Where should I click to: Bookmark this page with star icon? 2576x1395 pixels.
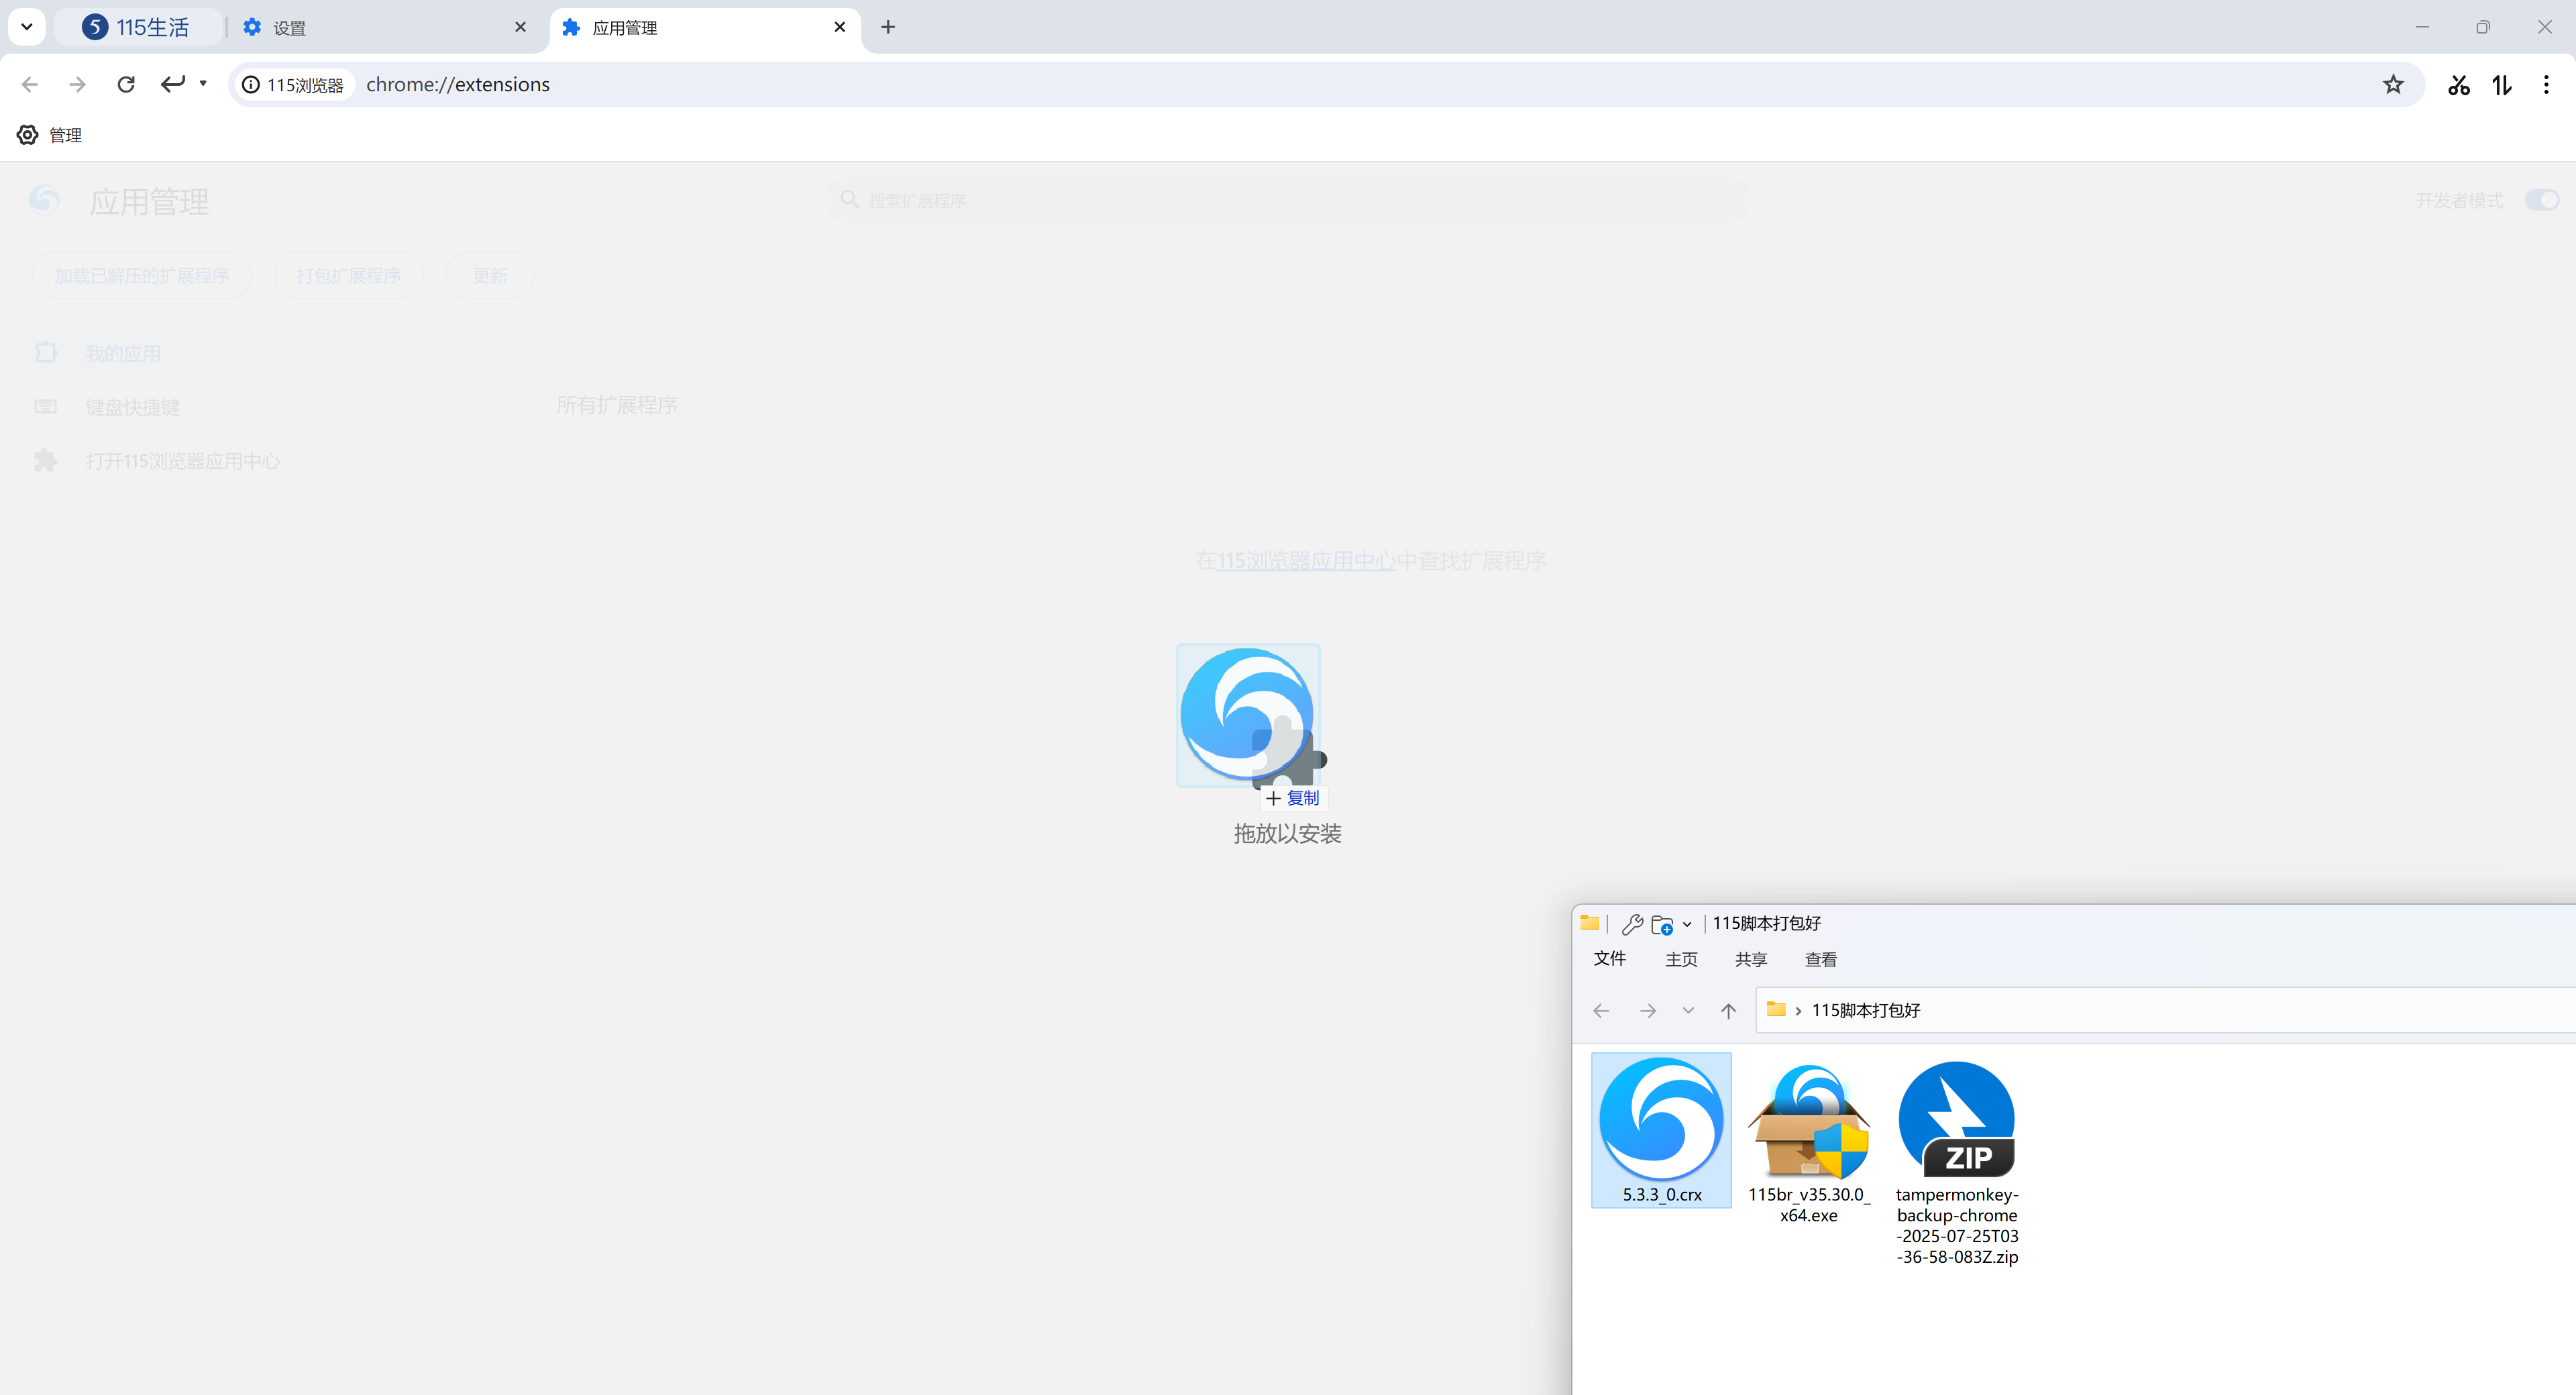pos(2393,85)
